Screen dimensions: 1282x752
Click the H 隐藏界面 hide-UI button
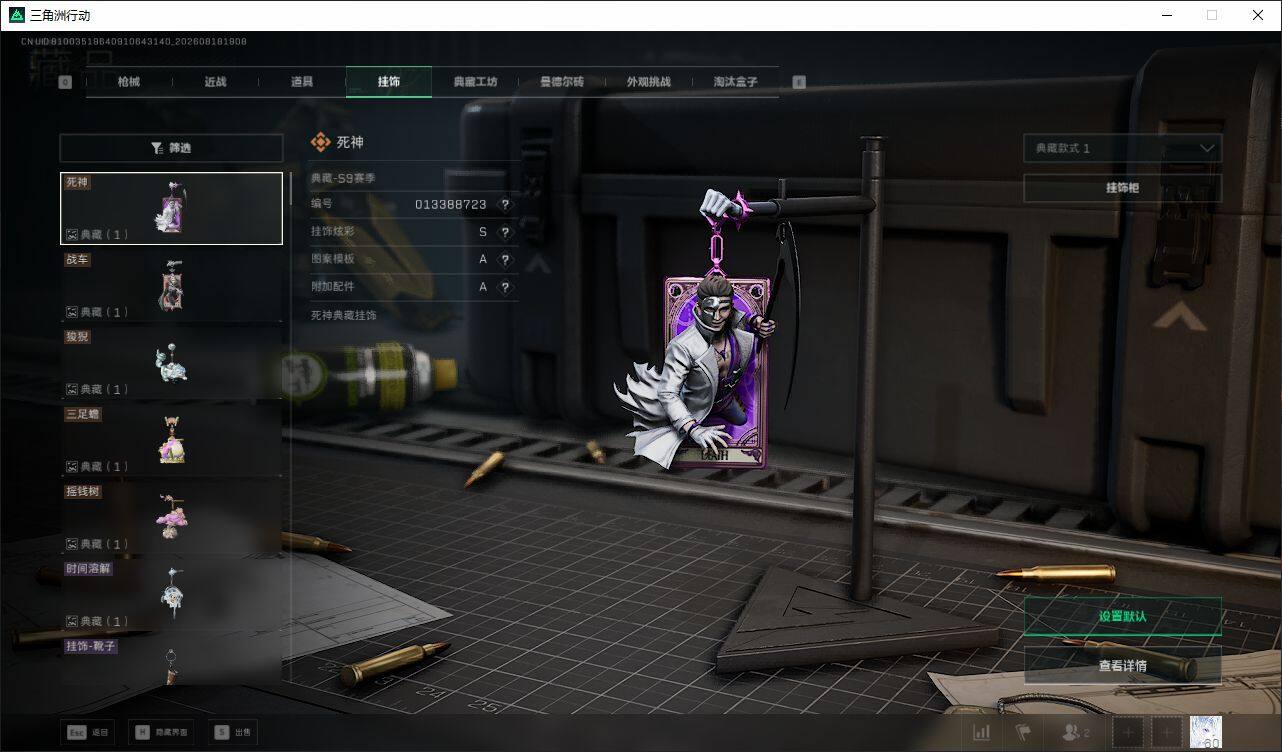coord(161,732)
